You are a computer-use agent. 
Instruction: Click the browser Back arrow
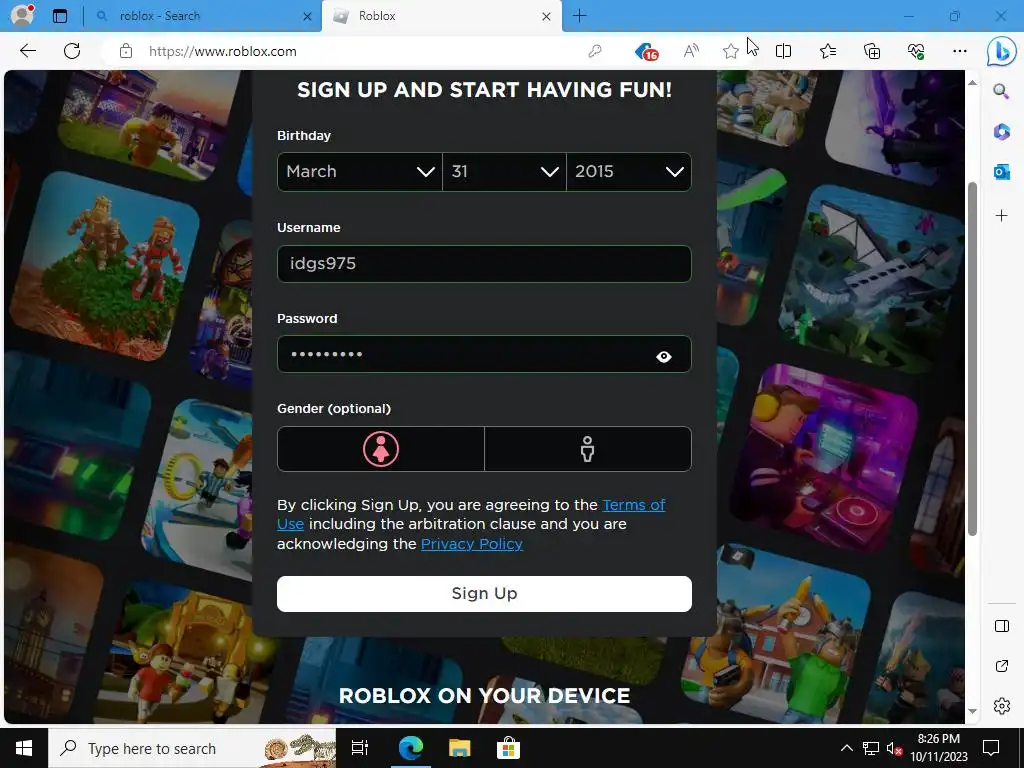point(27,51)
